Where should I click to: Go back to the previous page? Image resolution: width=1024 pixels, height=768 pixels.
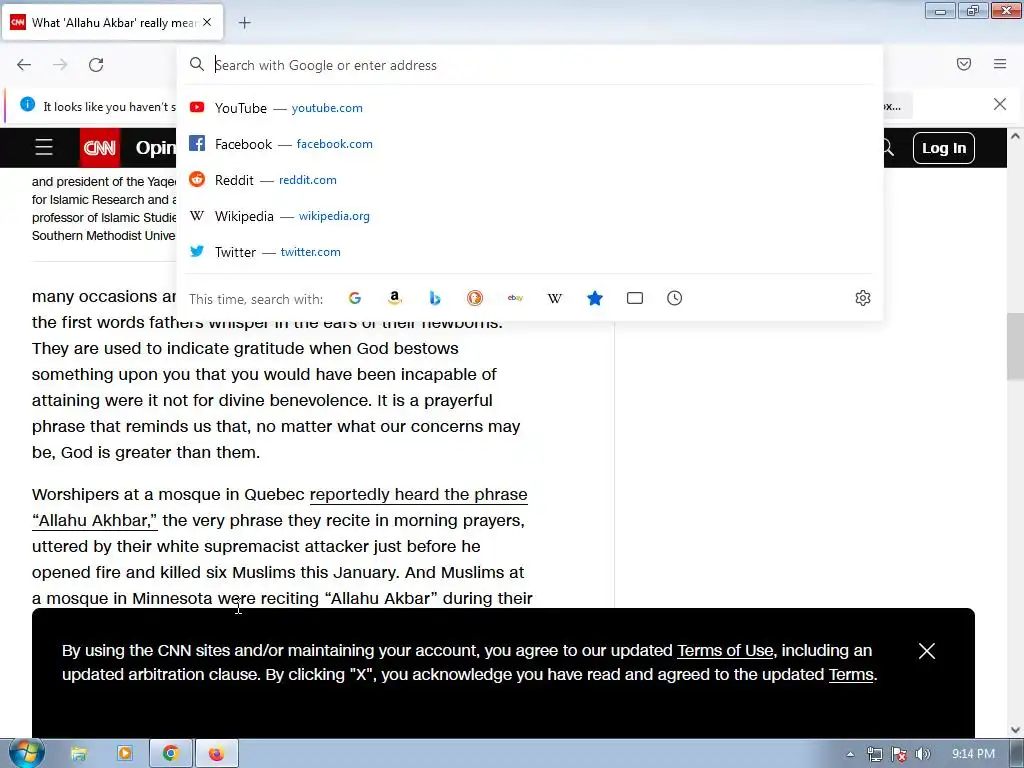tap(24, 65)
